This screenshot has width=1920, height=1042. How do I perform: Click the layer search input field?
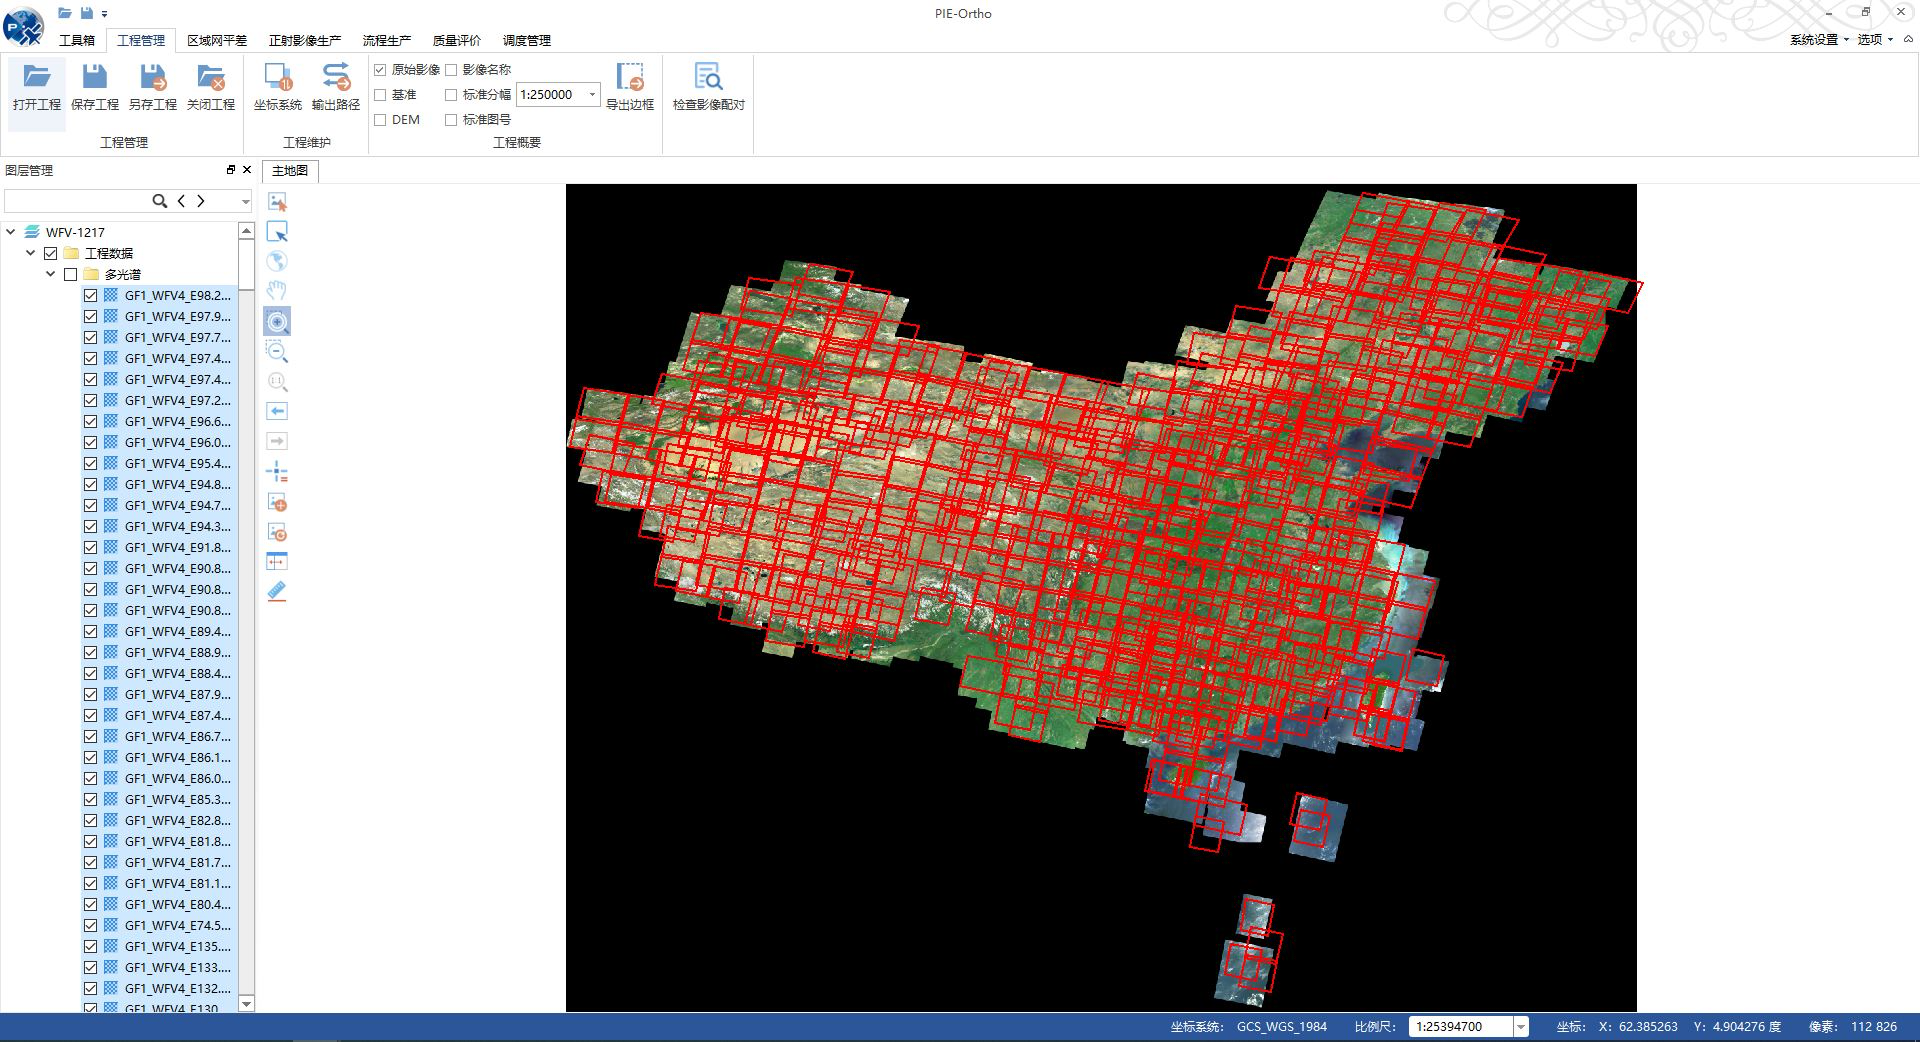tap(77, 201)
